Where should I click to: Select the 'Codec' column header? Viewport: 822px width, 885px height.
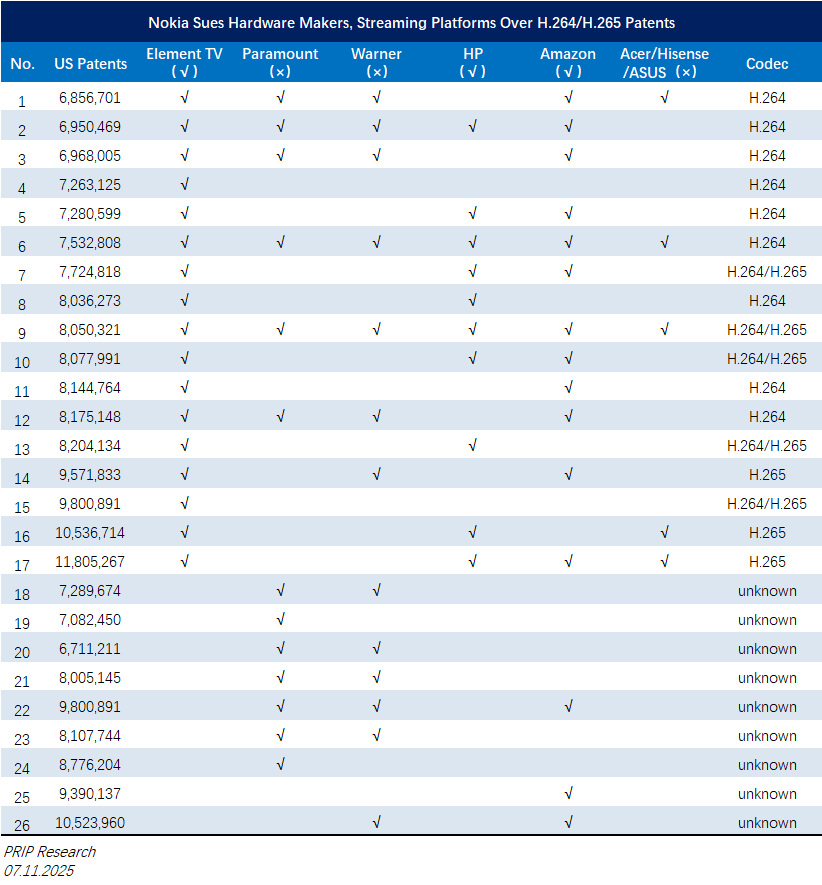point(767,63)
